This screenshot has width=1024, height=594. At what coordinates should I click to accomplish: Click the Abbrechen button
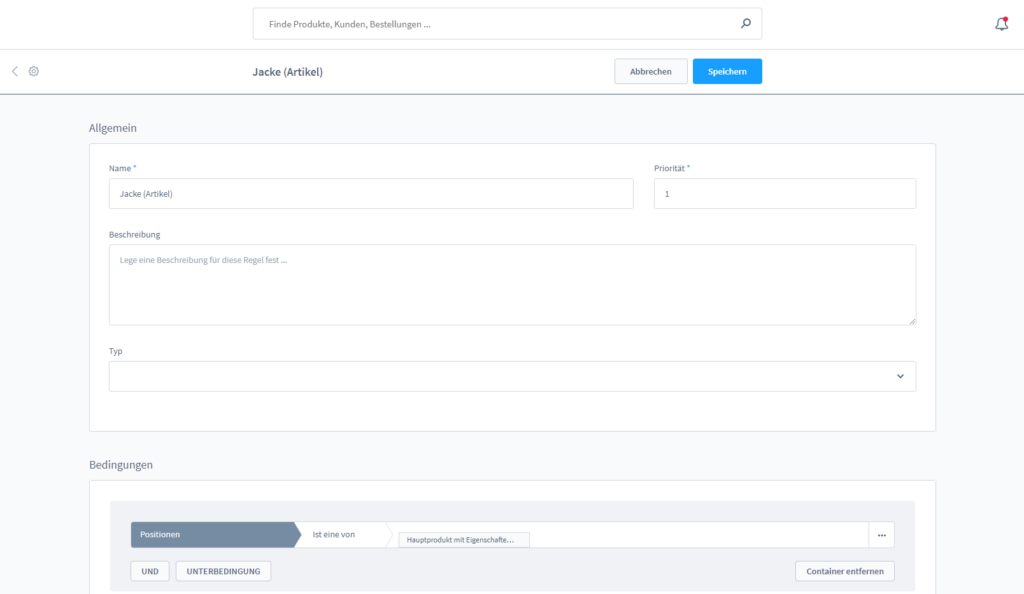(650, 72)
